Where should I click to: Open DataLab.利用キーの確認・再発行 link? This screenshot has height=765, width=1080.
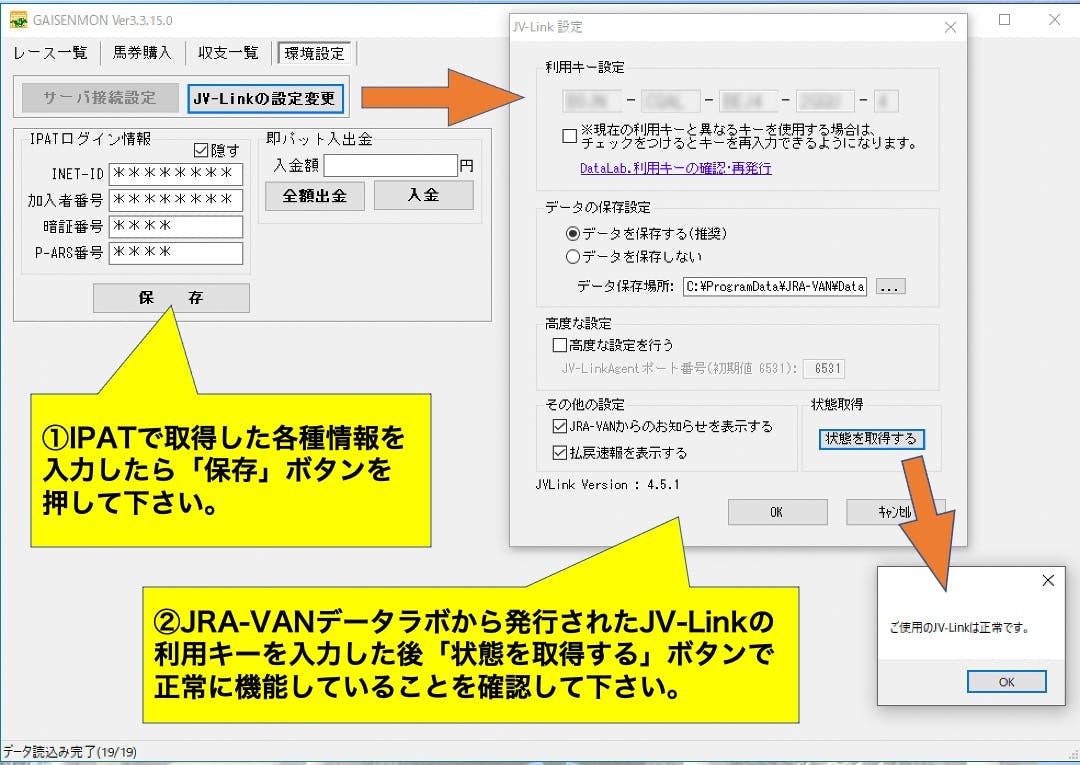676,168
